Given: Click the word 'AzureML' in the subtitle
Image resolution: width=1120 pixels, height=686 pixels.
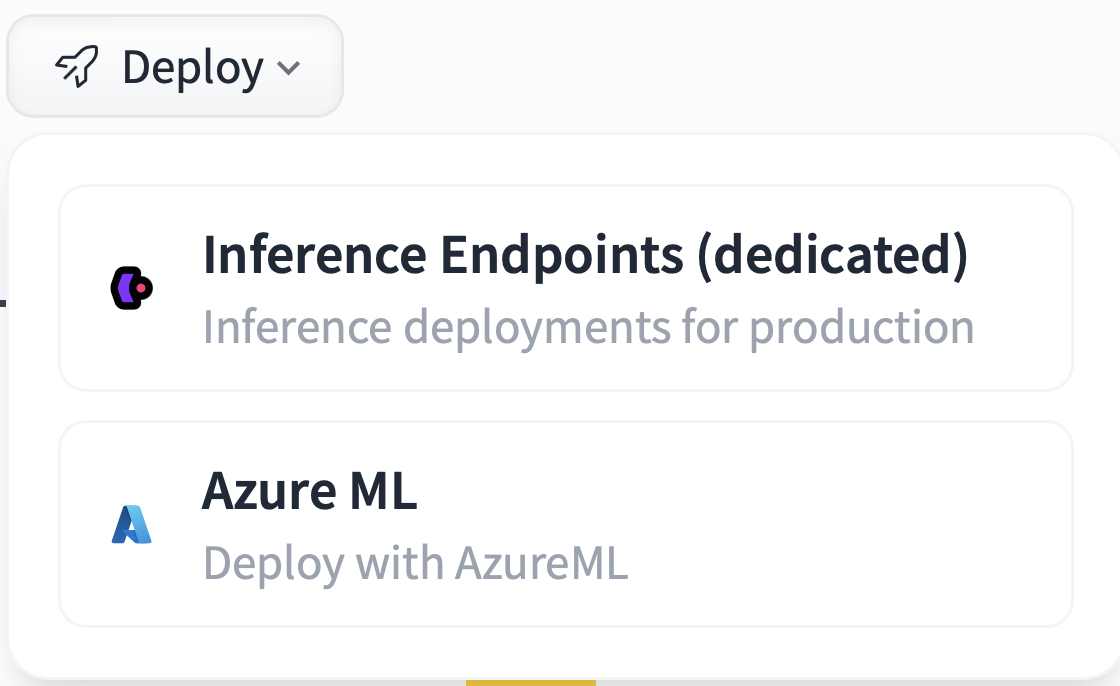Looking at the screenshot, I should 541,563.
